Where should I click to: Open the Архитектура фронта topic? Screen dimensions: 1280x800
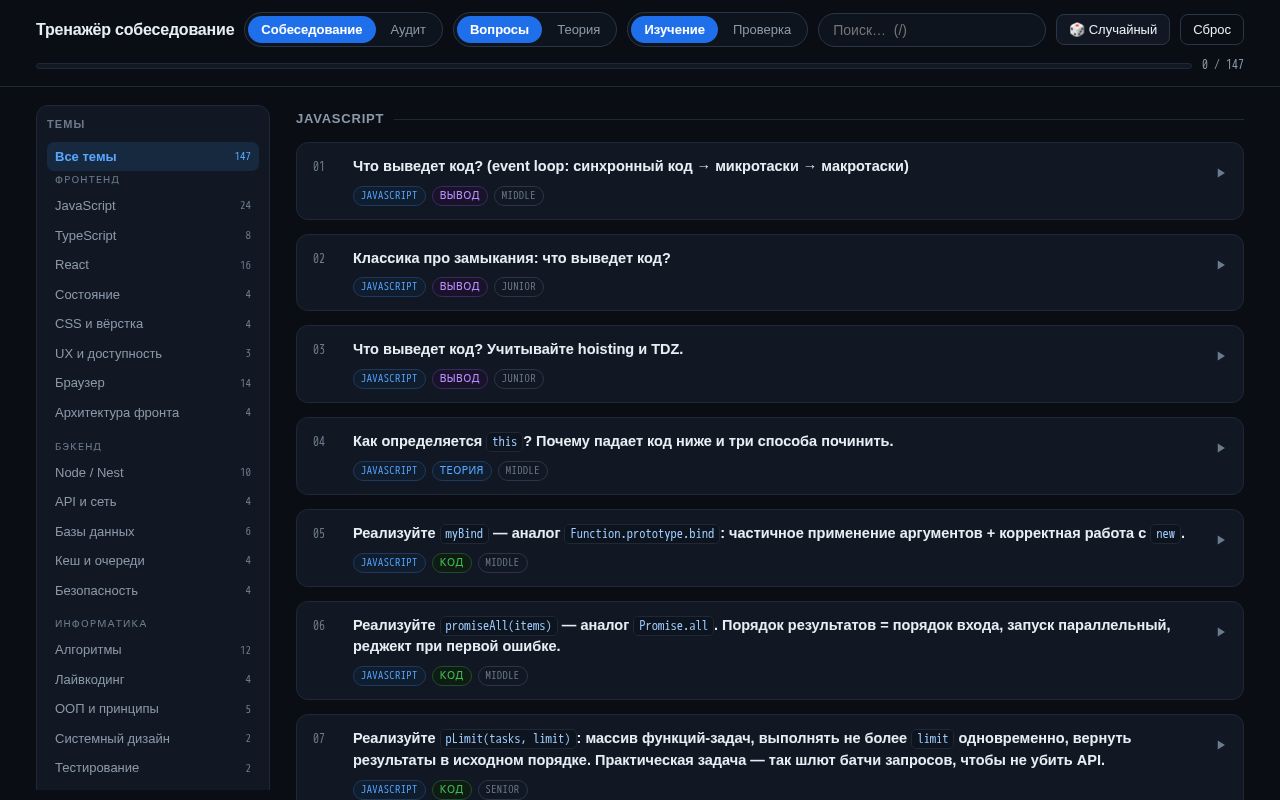pyautogui.click(x=153, y=412)
